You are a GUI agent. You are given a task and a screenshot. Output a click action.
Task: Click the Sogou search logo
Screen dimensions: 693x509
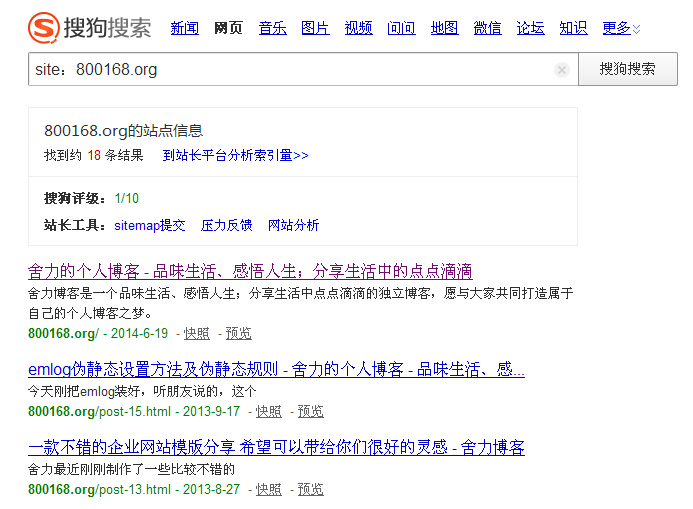(90, 28)
